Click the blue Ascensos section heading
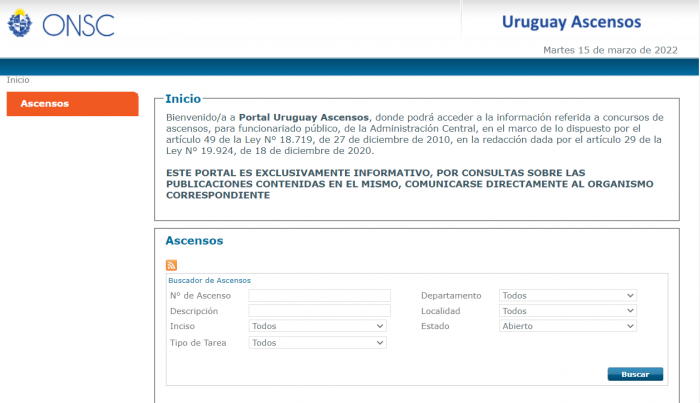Image resolution: width=700 pixels, height=403 pixels. pyautogui.click(x=194, y=241)
